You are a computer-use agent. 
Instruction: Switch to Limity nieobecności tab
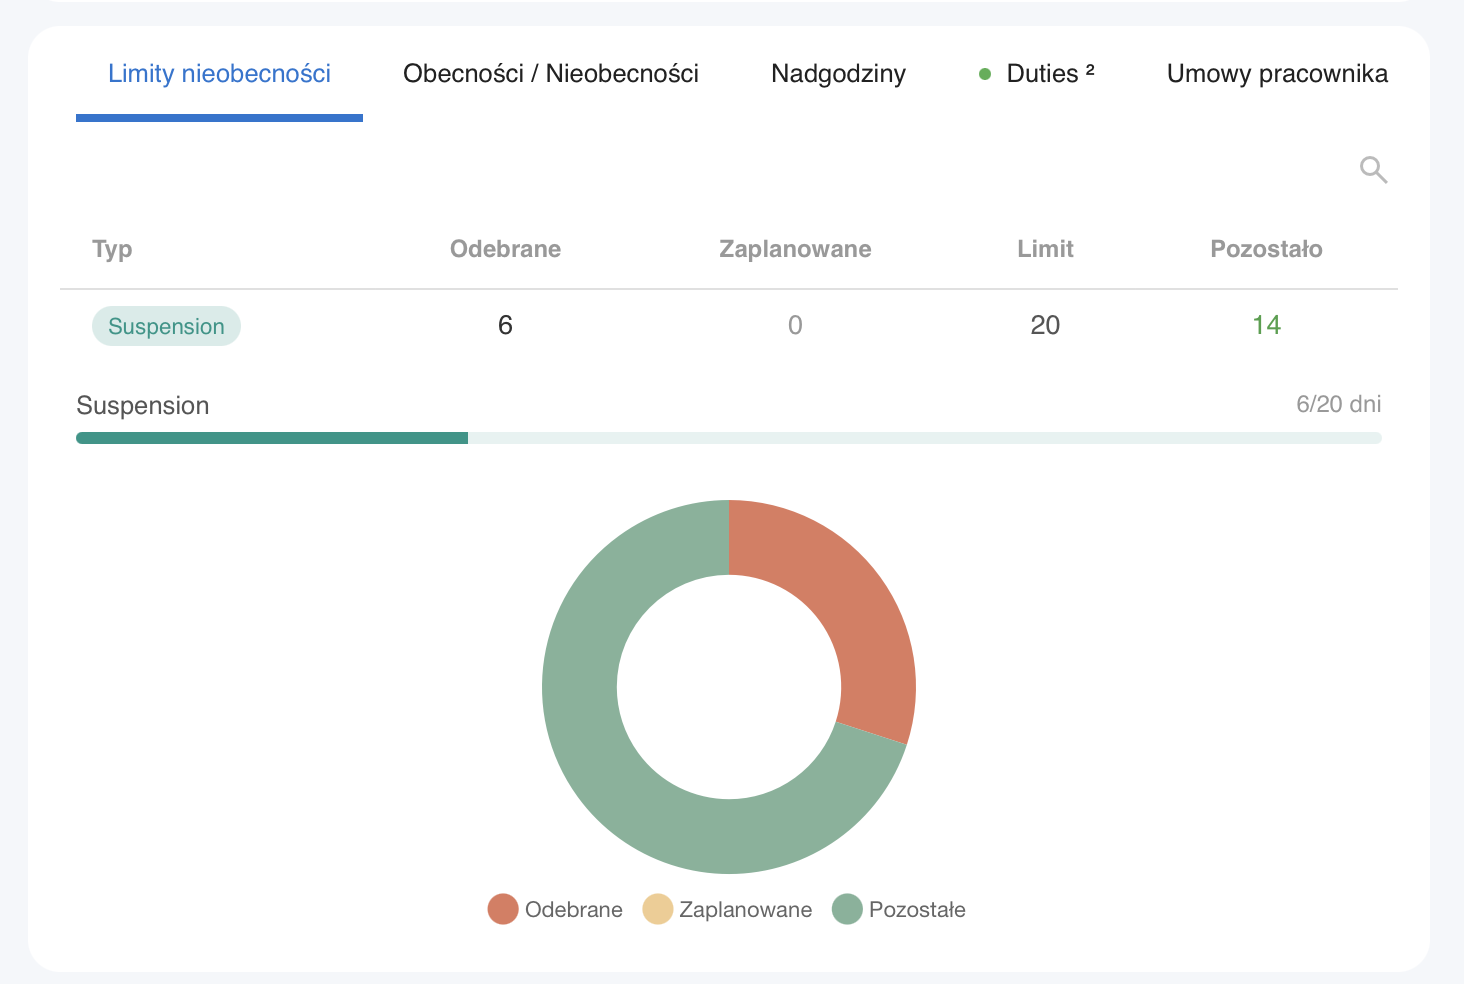(x=219, y=74)
